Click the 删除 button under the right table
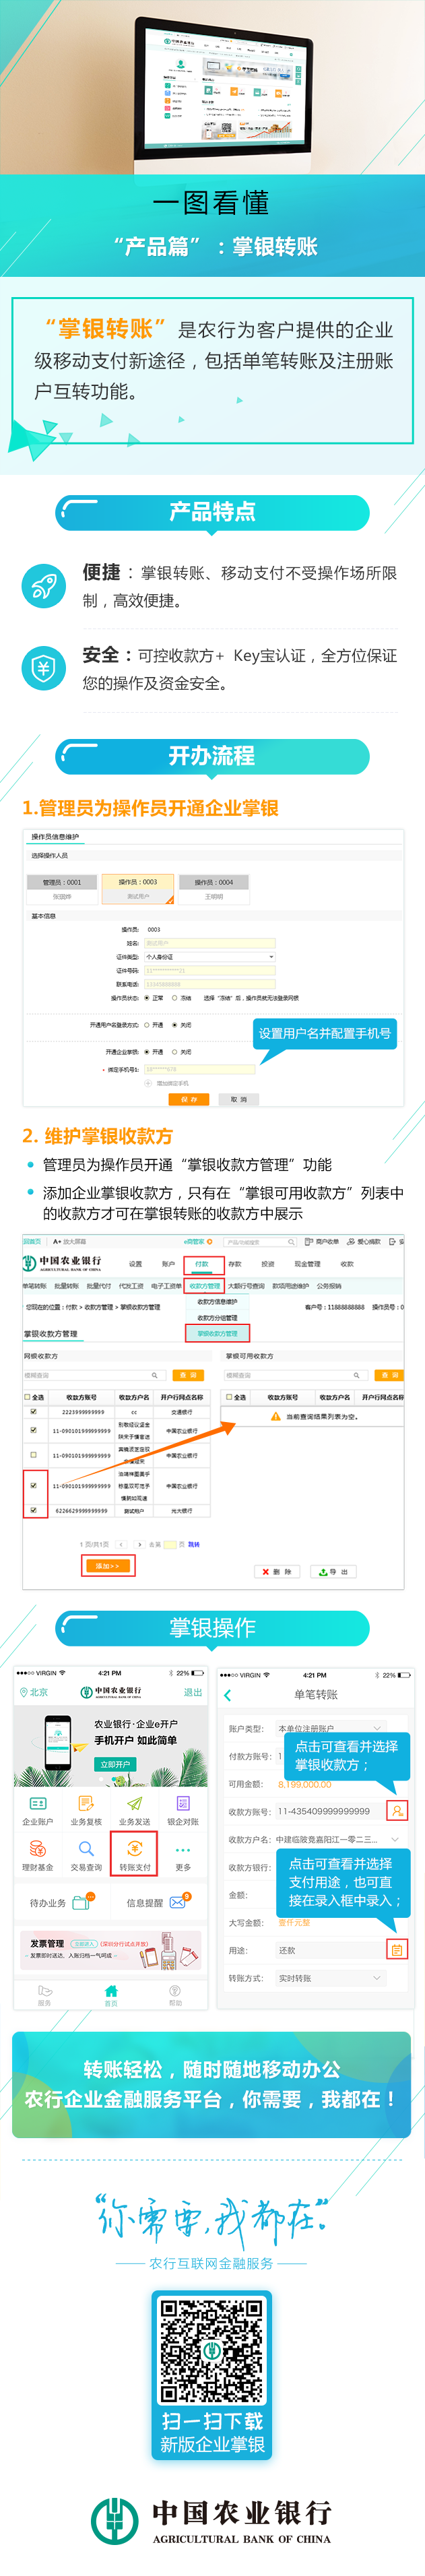 click(277, 1571)
